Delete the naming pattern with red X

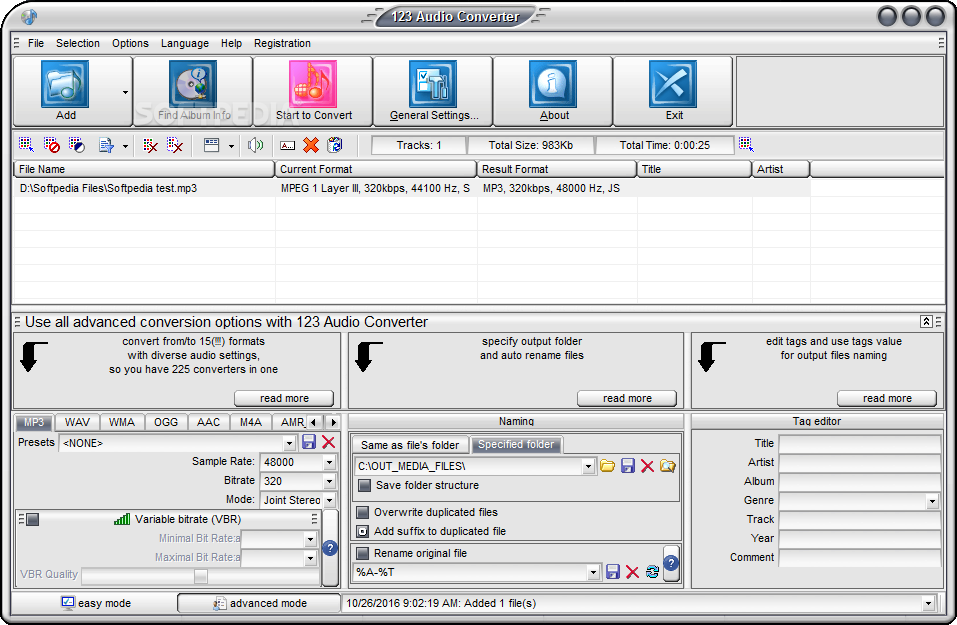point(632,572)
